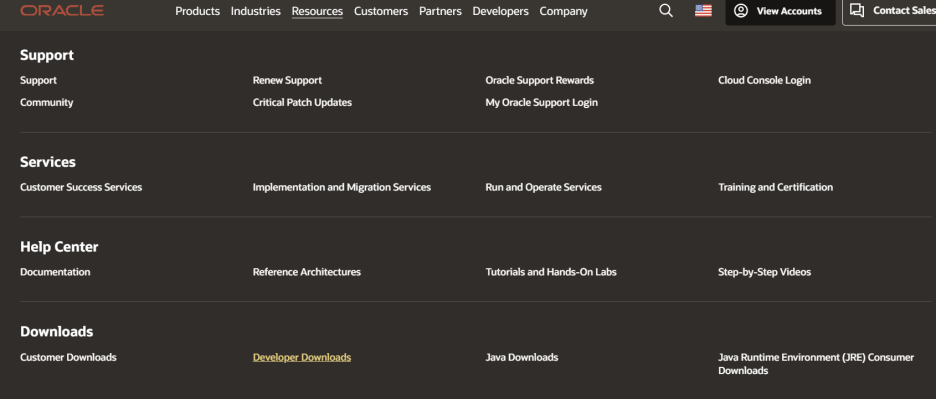Screen dimensions: 936x399
Task: Open the Company menu
Action: [x=564, y=11]
